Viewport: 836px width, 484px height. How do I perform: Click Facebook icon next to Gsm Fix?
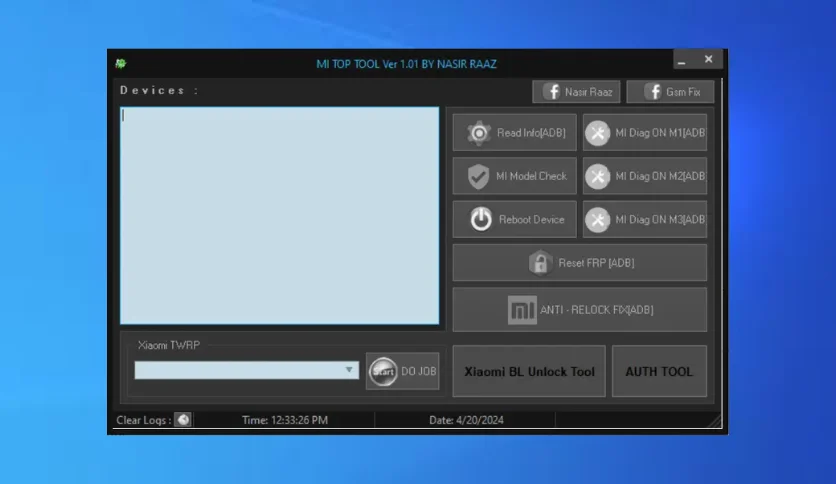click(653, 92)
